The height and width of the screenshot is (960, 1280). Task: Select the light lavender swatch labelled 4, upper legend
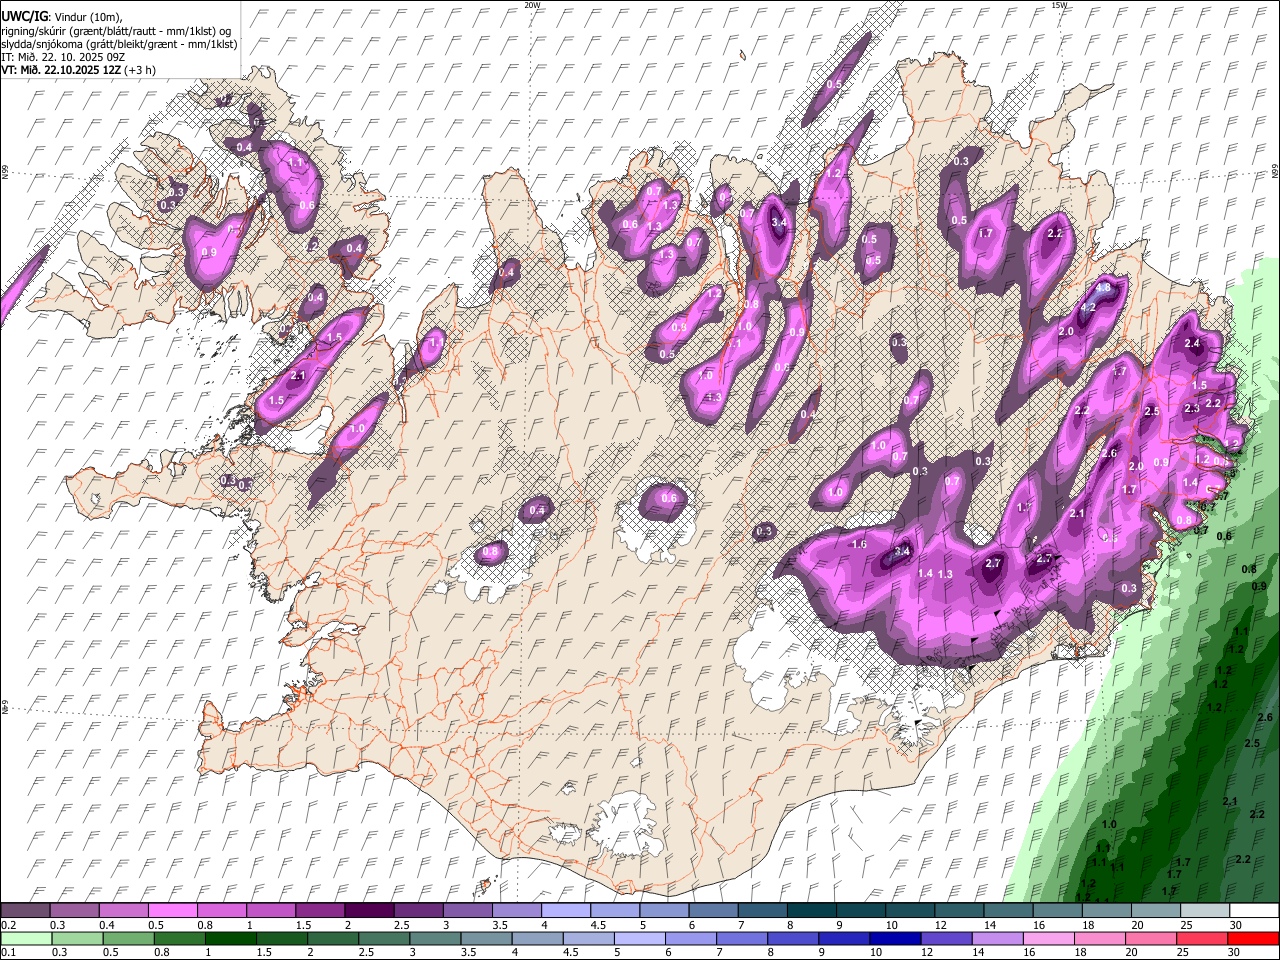point(564,910)
